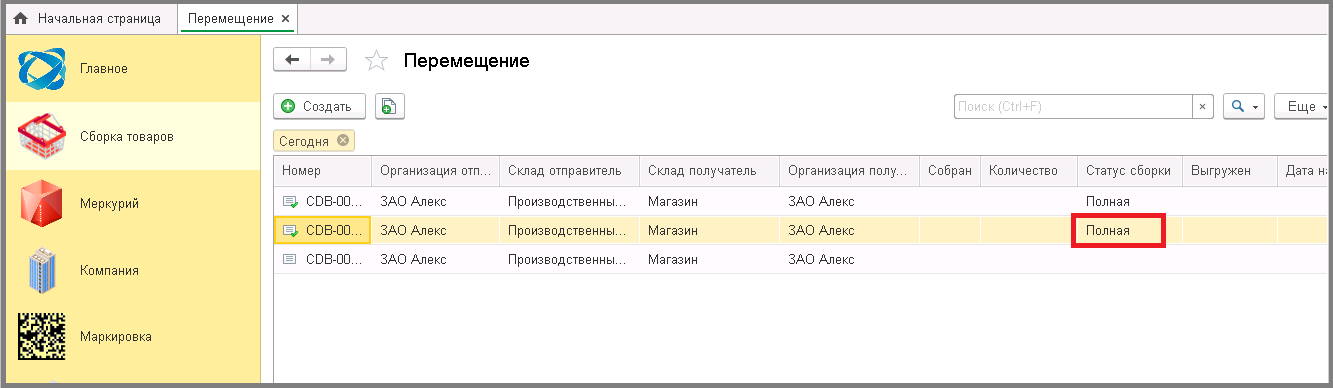This screenshot has width=1333, height=388.
Task: Click into the Поиск (Ctrl+F) search field
Action: pos(1072,106)
